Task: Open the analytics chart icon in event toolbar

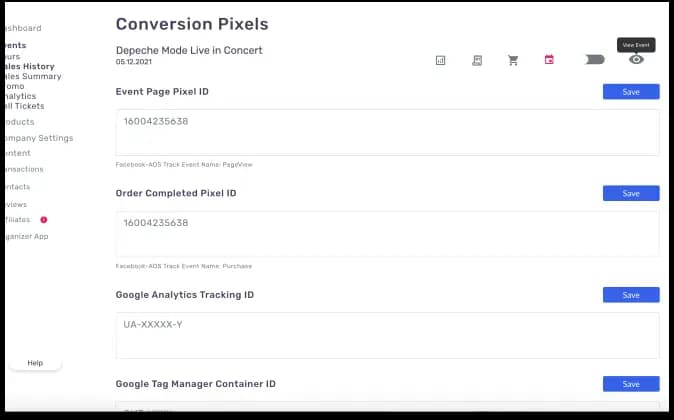Action: pos(440,60)
